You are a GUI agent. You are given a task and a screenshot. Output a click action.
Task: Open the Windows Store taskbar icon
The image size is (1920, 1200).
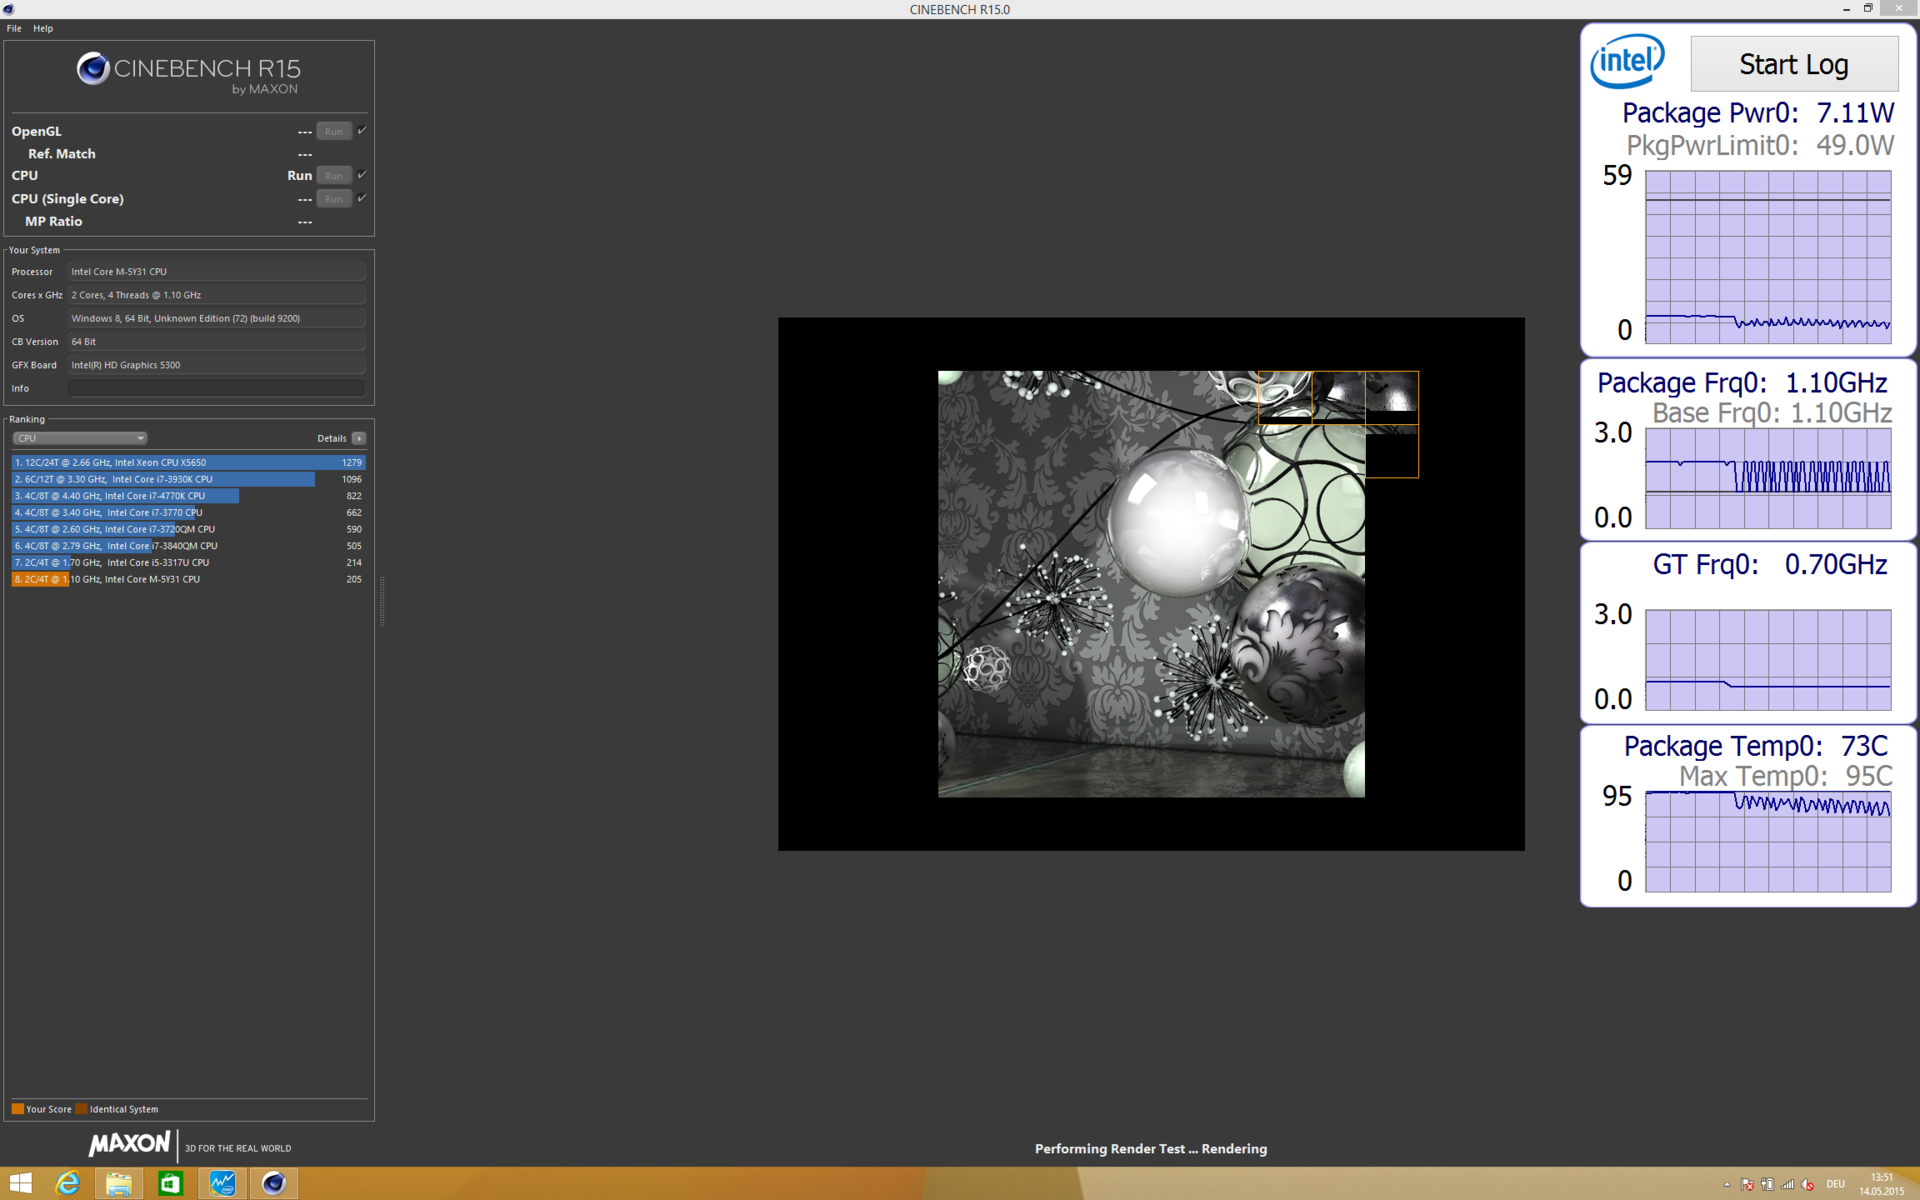(171, 1184)
